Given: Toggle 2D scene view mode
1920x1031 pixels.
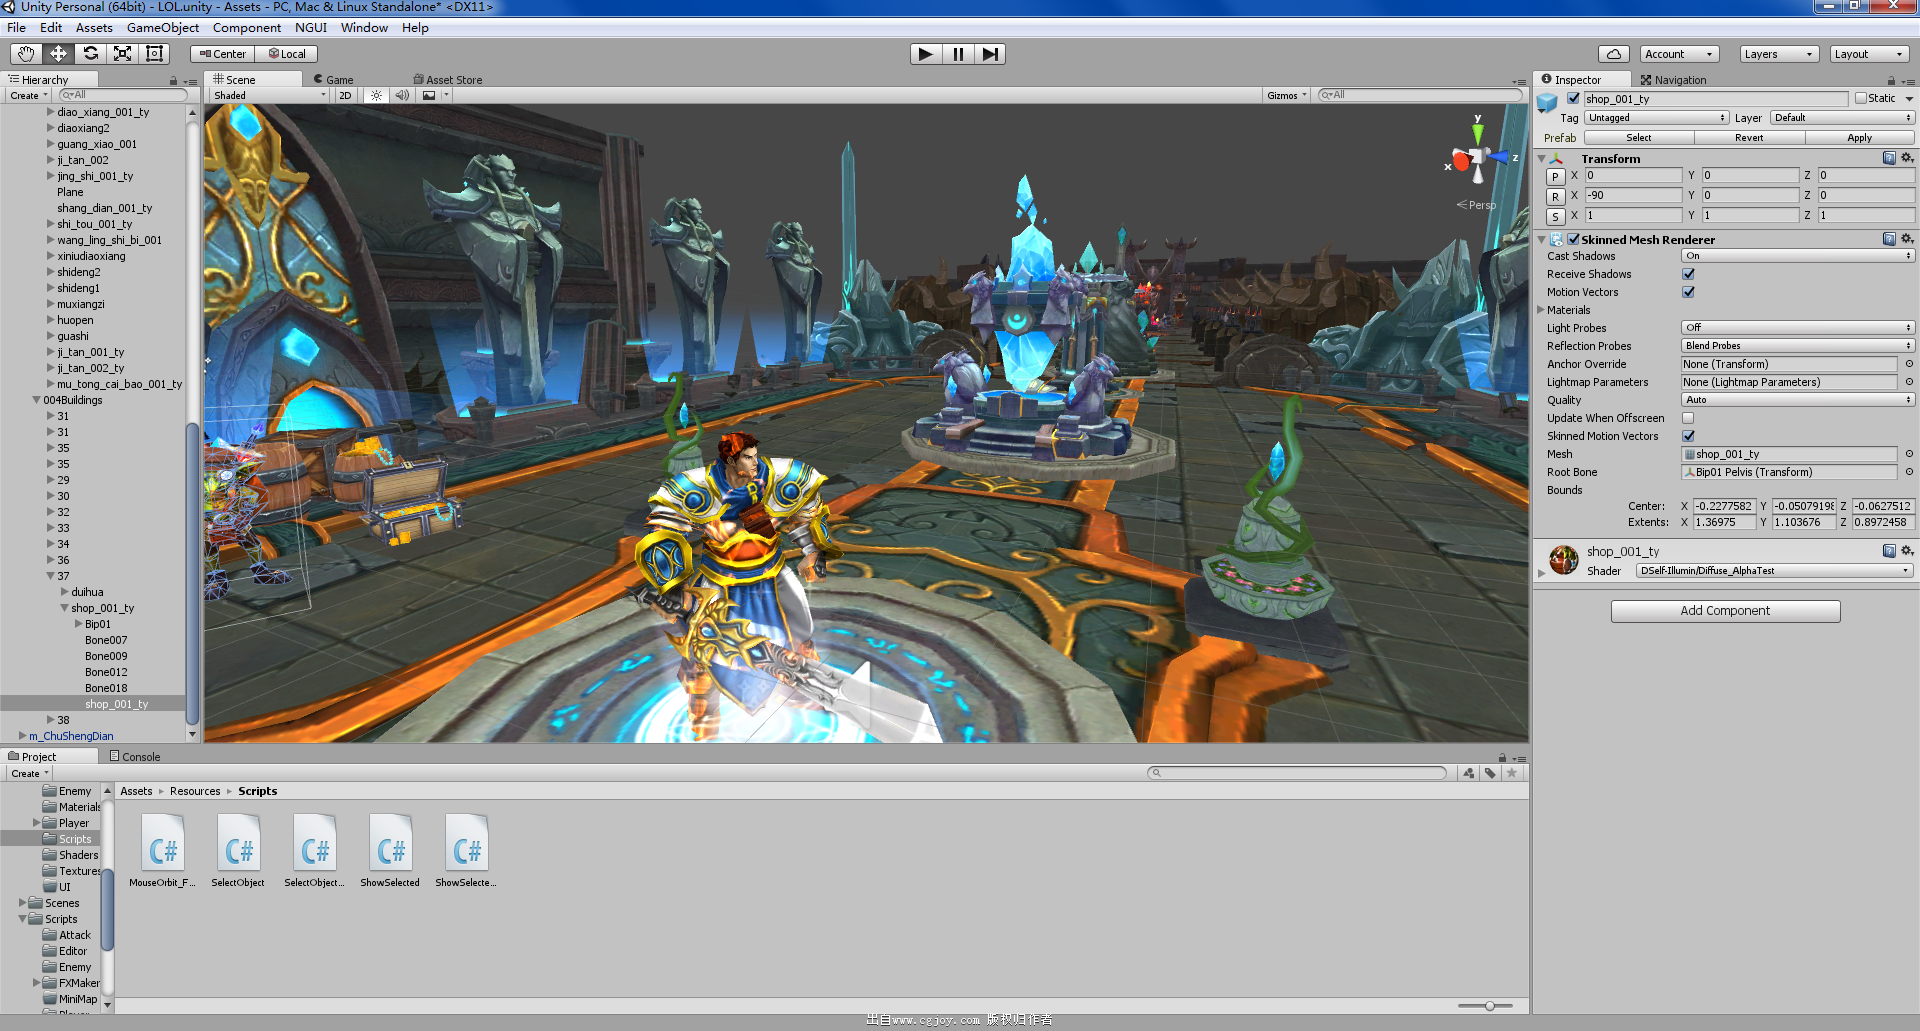Looking at the screenshot, I should [345, 96].
